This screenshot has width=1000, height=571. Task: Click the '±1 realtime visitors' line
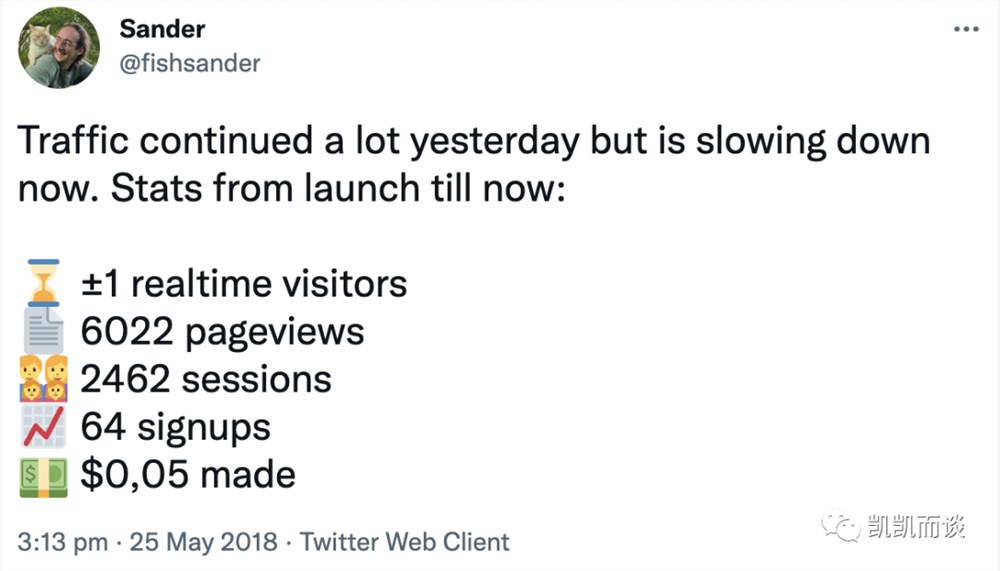pos(244,284)
